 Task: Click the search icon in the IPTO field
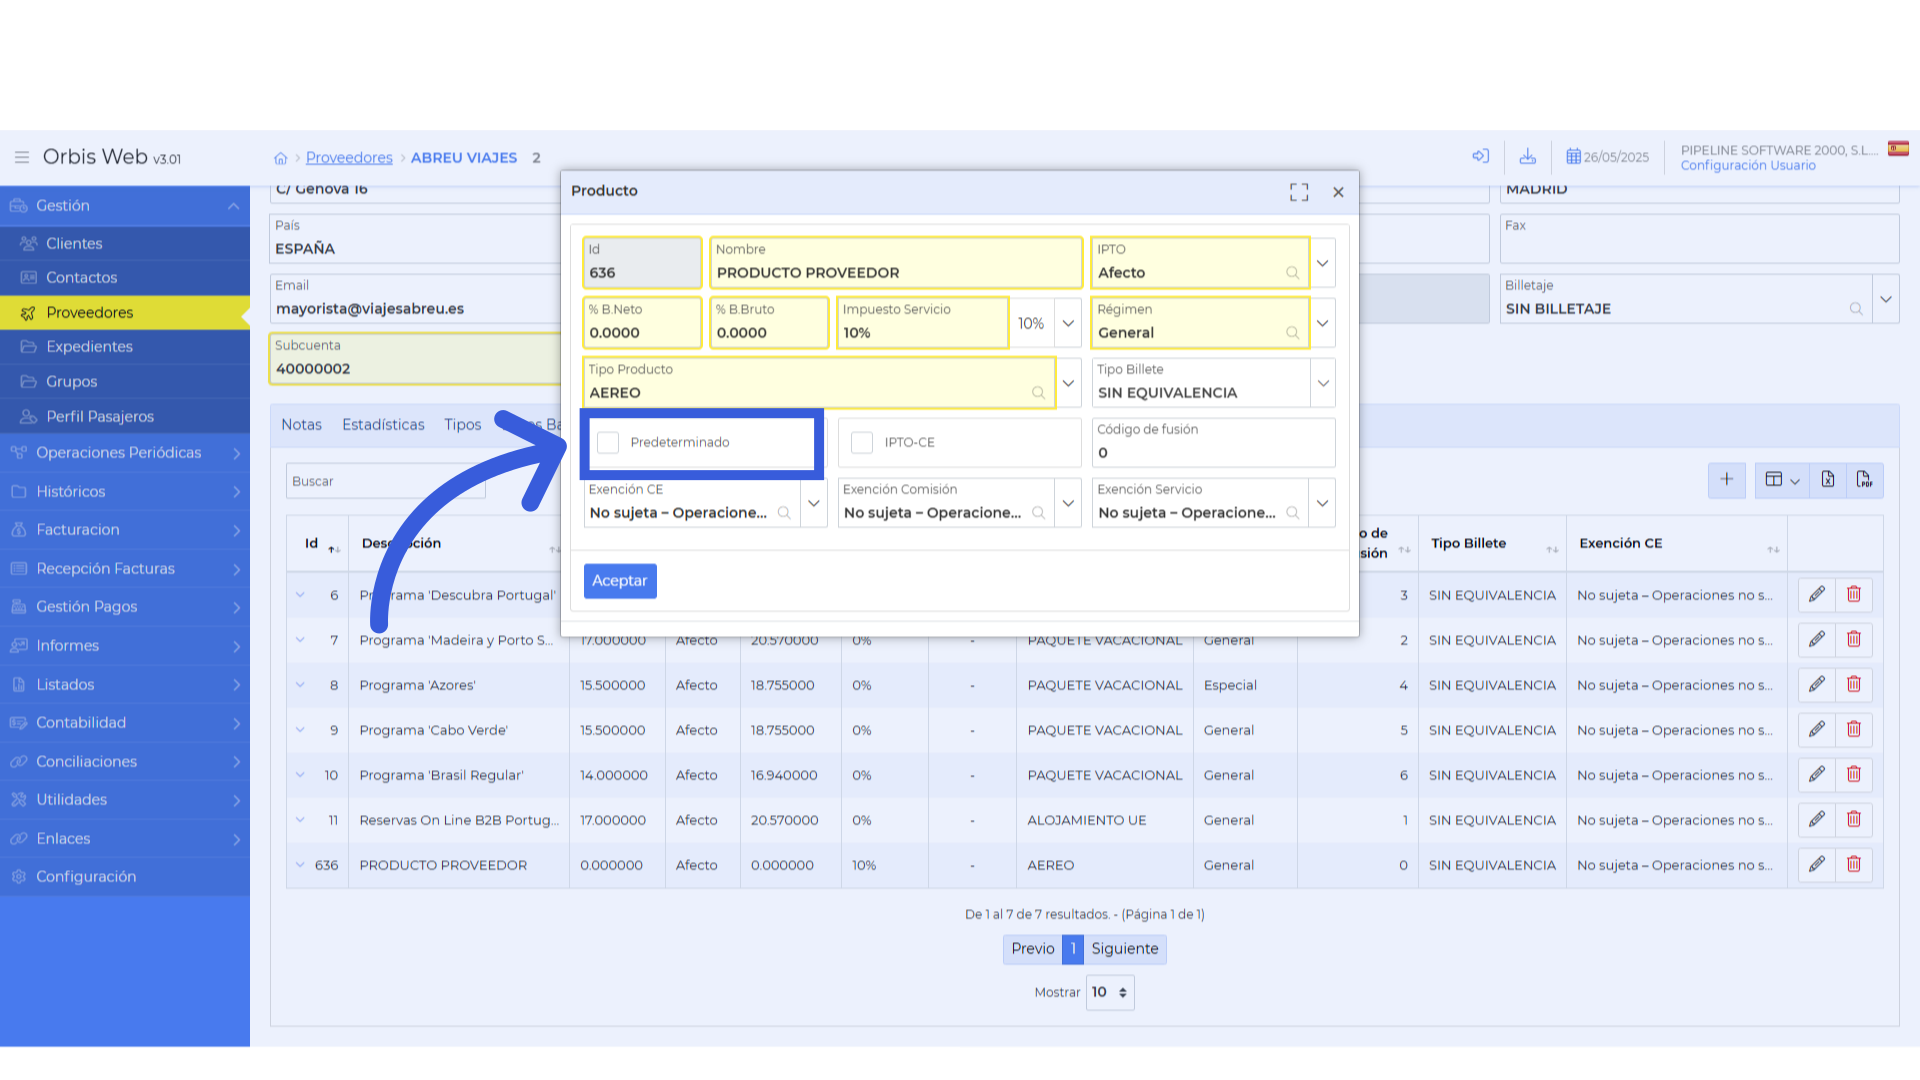point(1292,273)
